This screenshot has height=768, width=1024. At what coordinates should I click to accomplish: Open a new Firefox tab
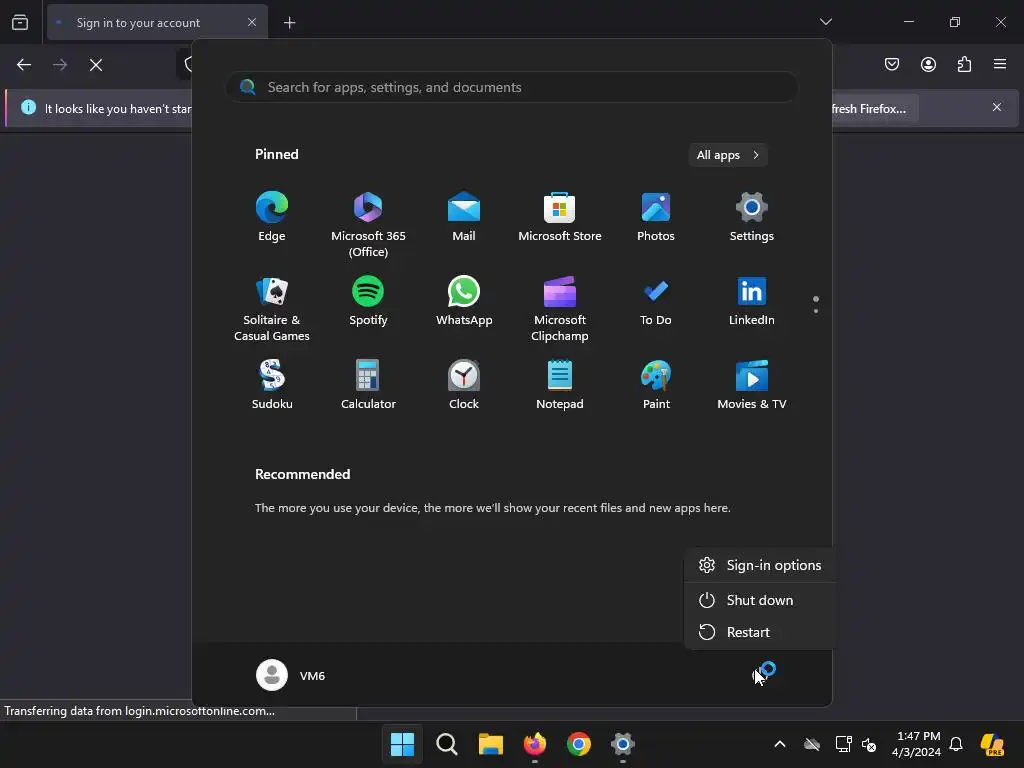(289, 23)
